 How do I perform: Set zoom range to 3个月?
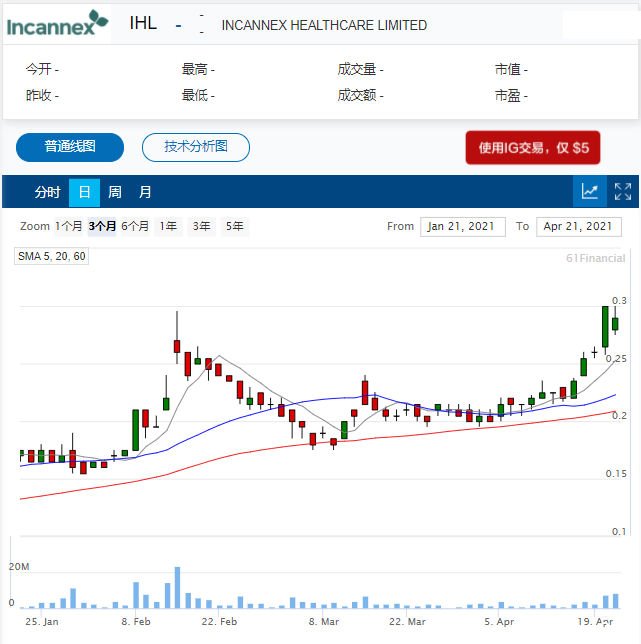102,226
